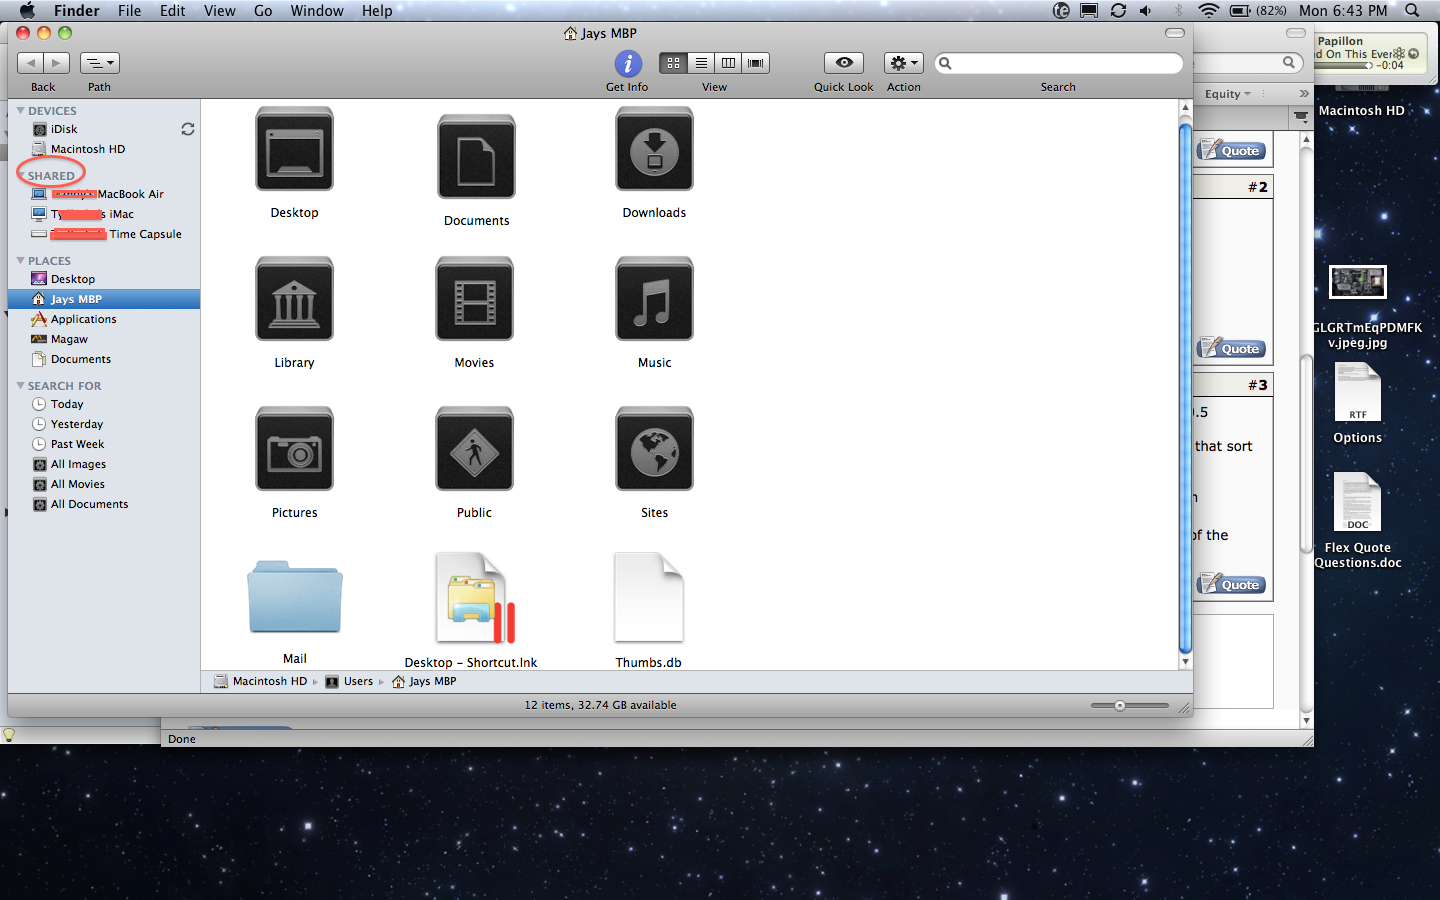Open the Pictures folder icon
The height and width of the screenshot is (900, 1440).
click(x=294, y=449)
